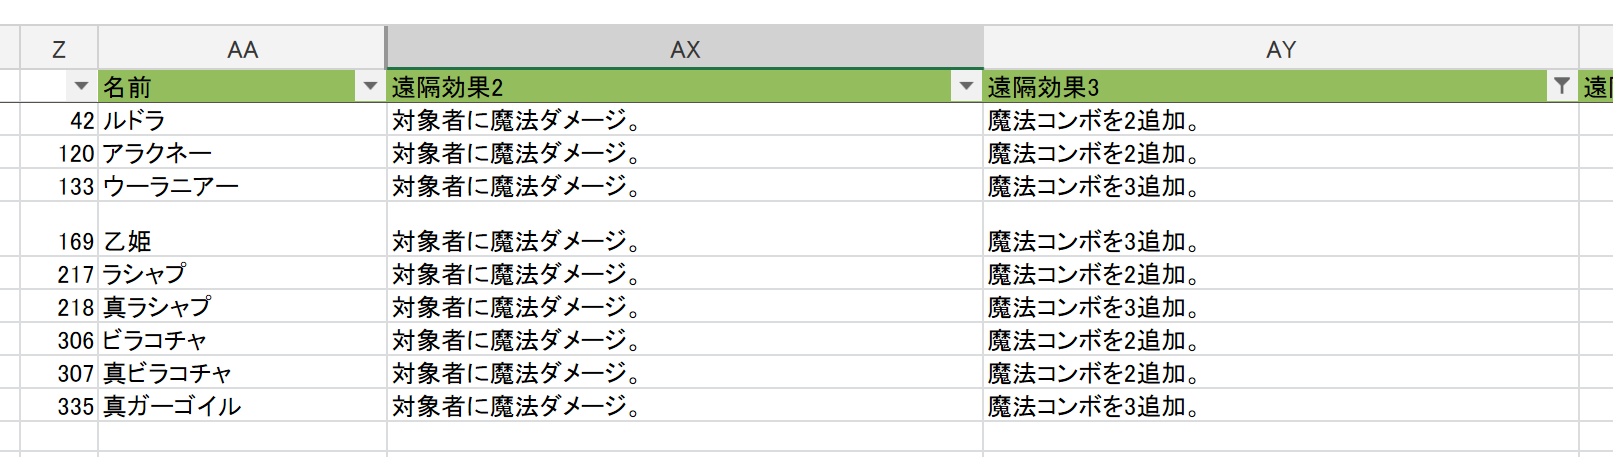
Task: Select 対象者に魔法ダメージ in the ルドラ row
Action: (x=516, y=121)
